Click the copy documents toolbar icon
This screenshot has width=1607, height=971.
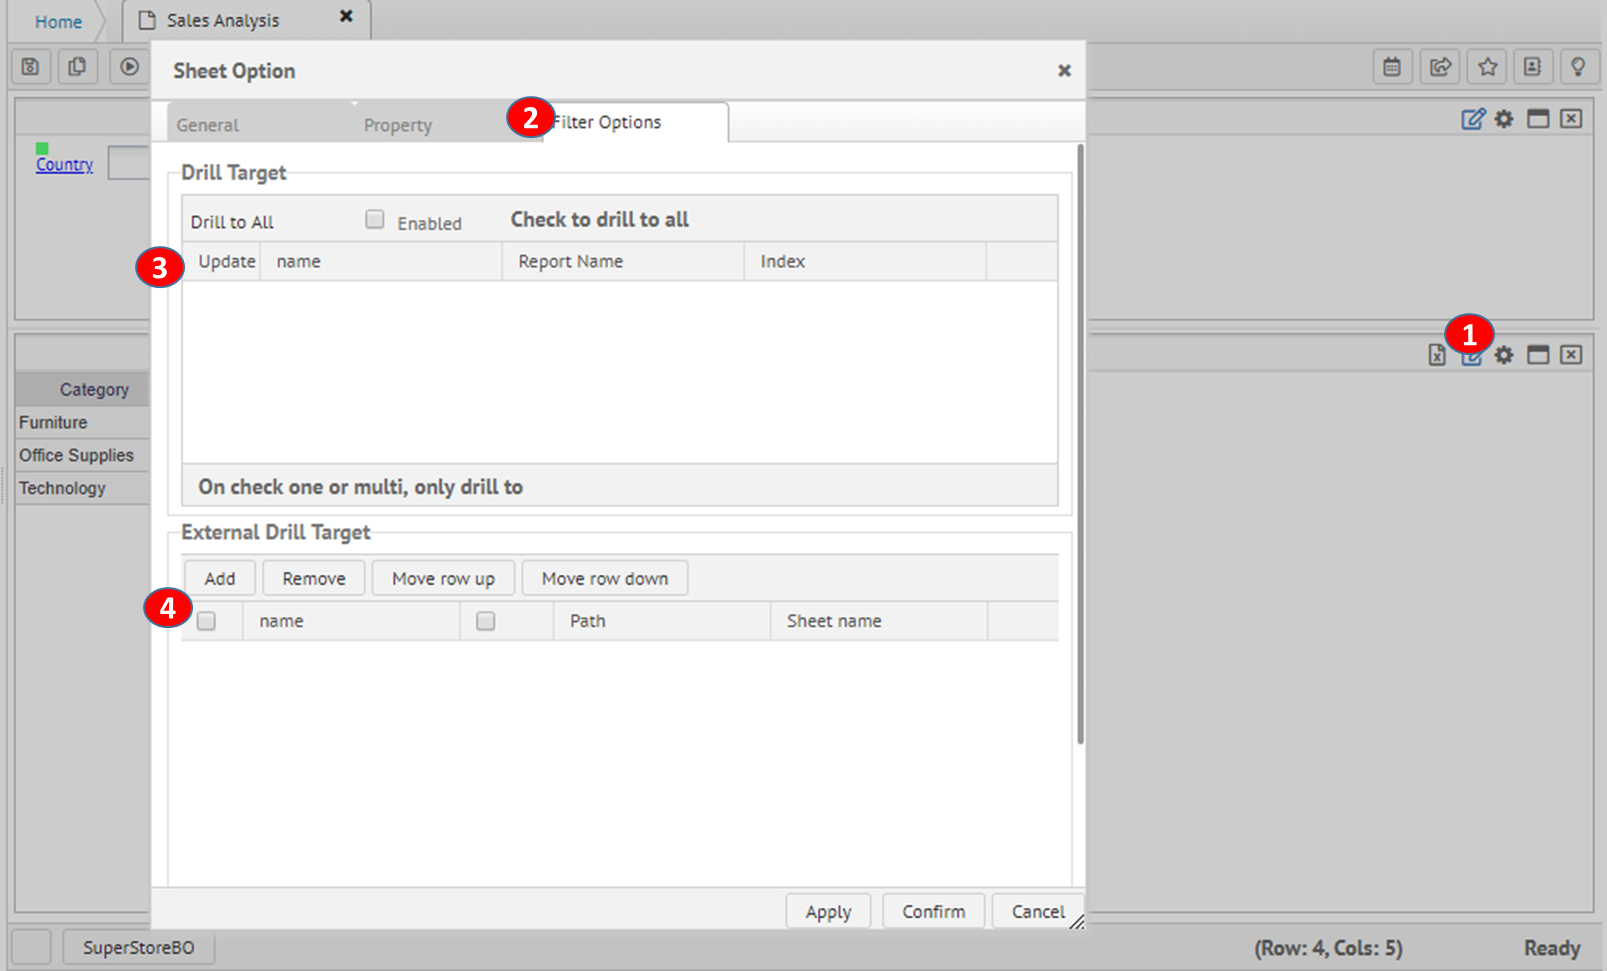point(77,67)
